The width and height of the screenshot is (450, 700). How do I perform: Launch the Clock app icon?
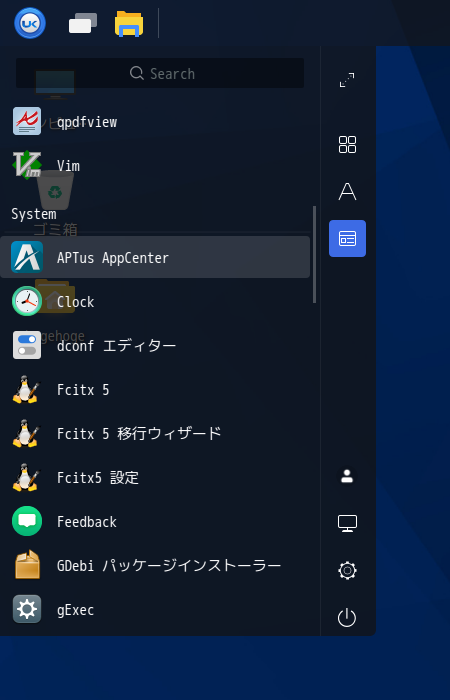[x=27, y=301]
